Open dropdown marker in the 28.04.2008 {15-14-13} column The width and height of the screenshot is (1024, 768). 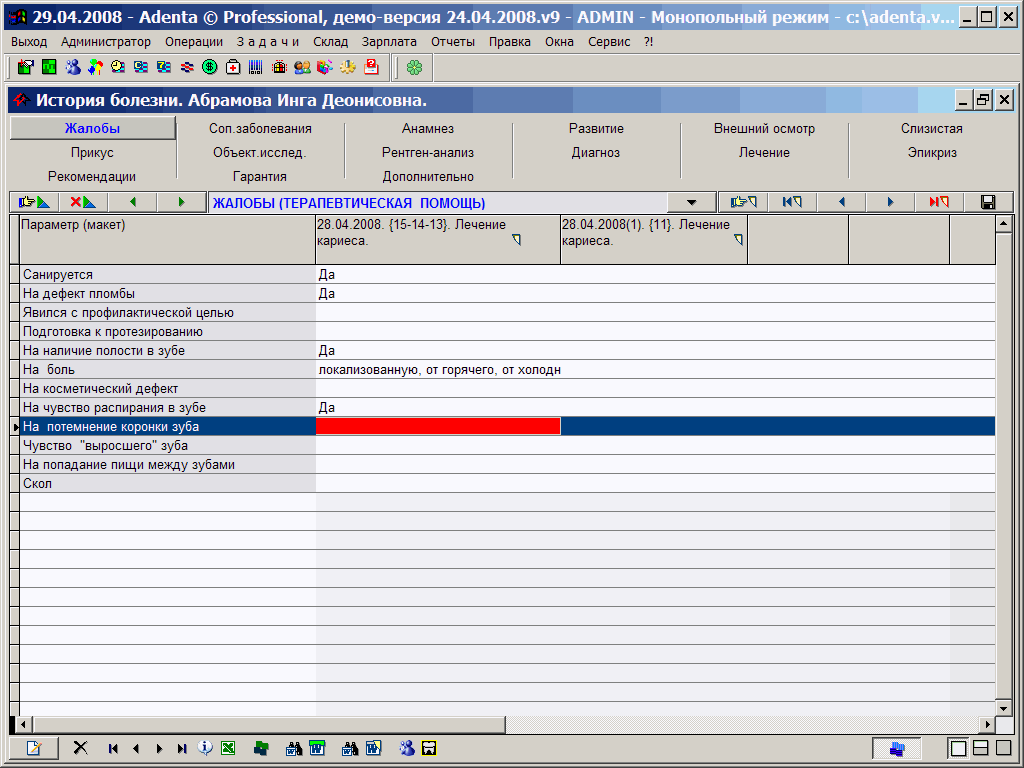click(517, 240)
